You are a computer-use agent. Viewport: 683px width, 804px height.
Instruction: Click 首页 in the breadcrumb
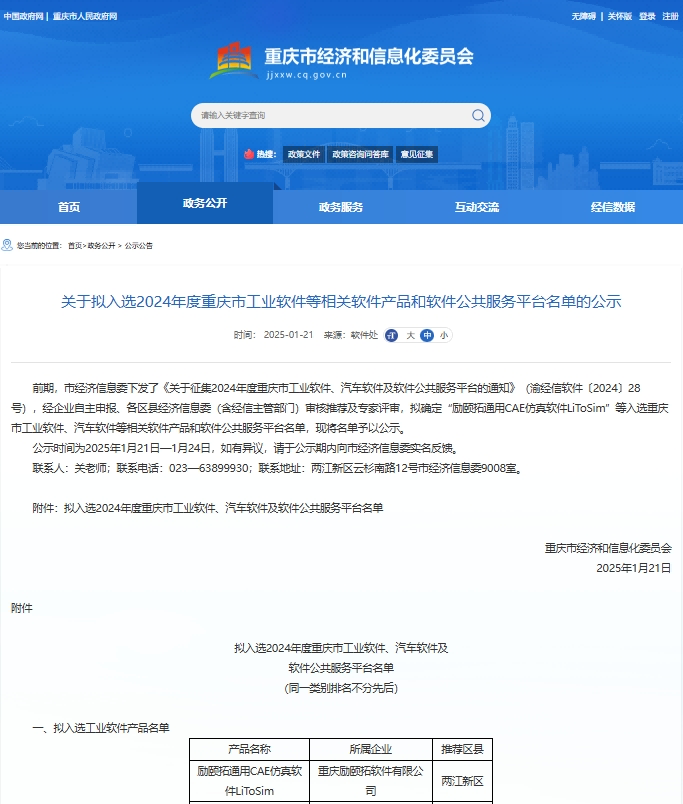(75, 246)
